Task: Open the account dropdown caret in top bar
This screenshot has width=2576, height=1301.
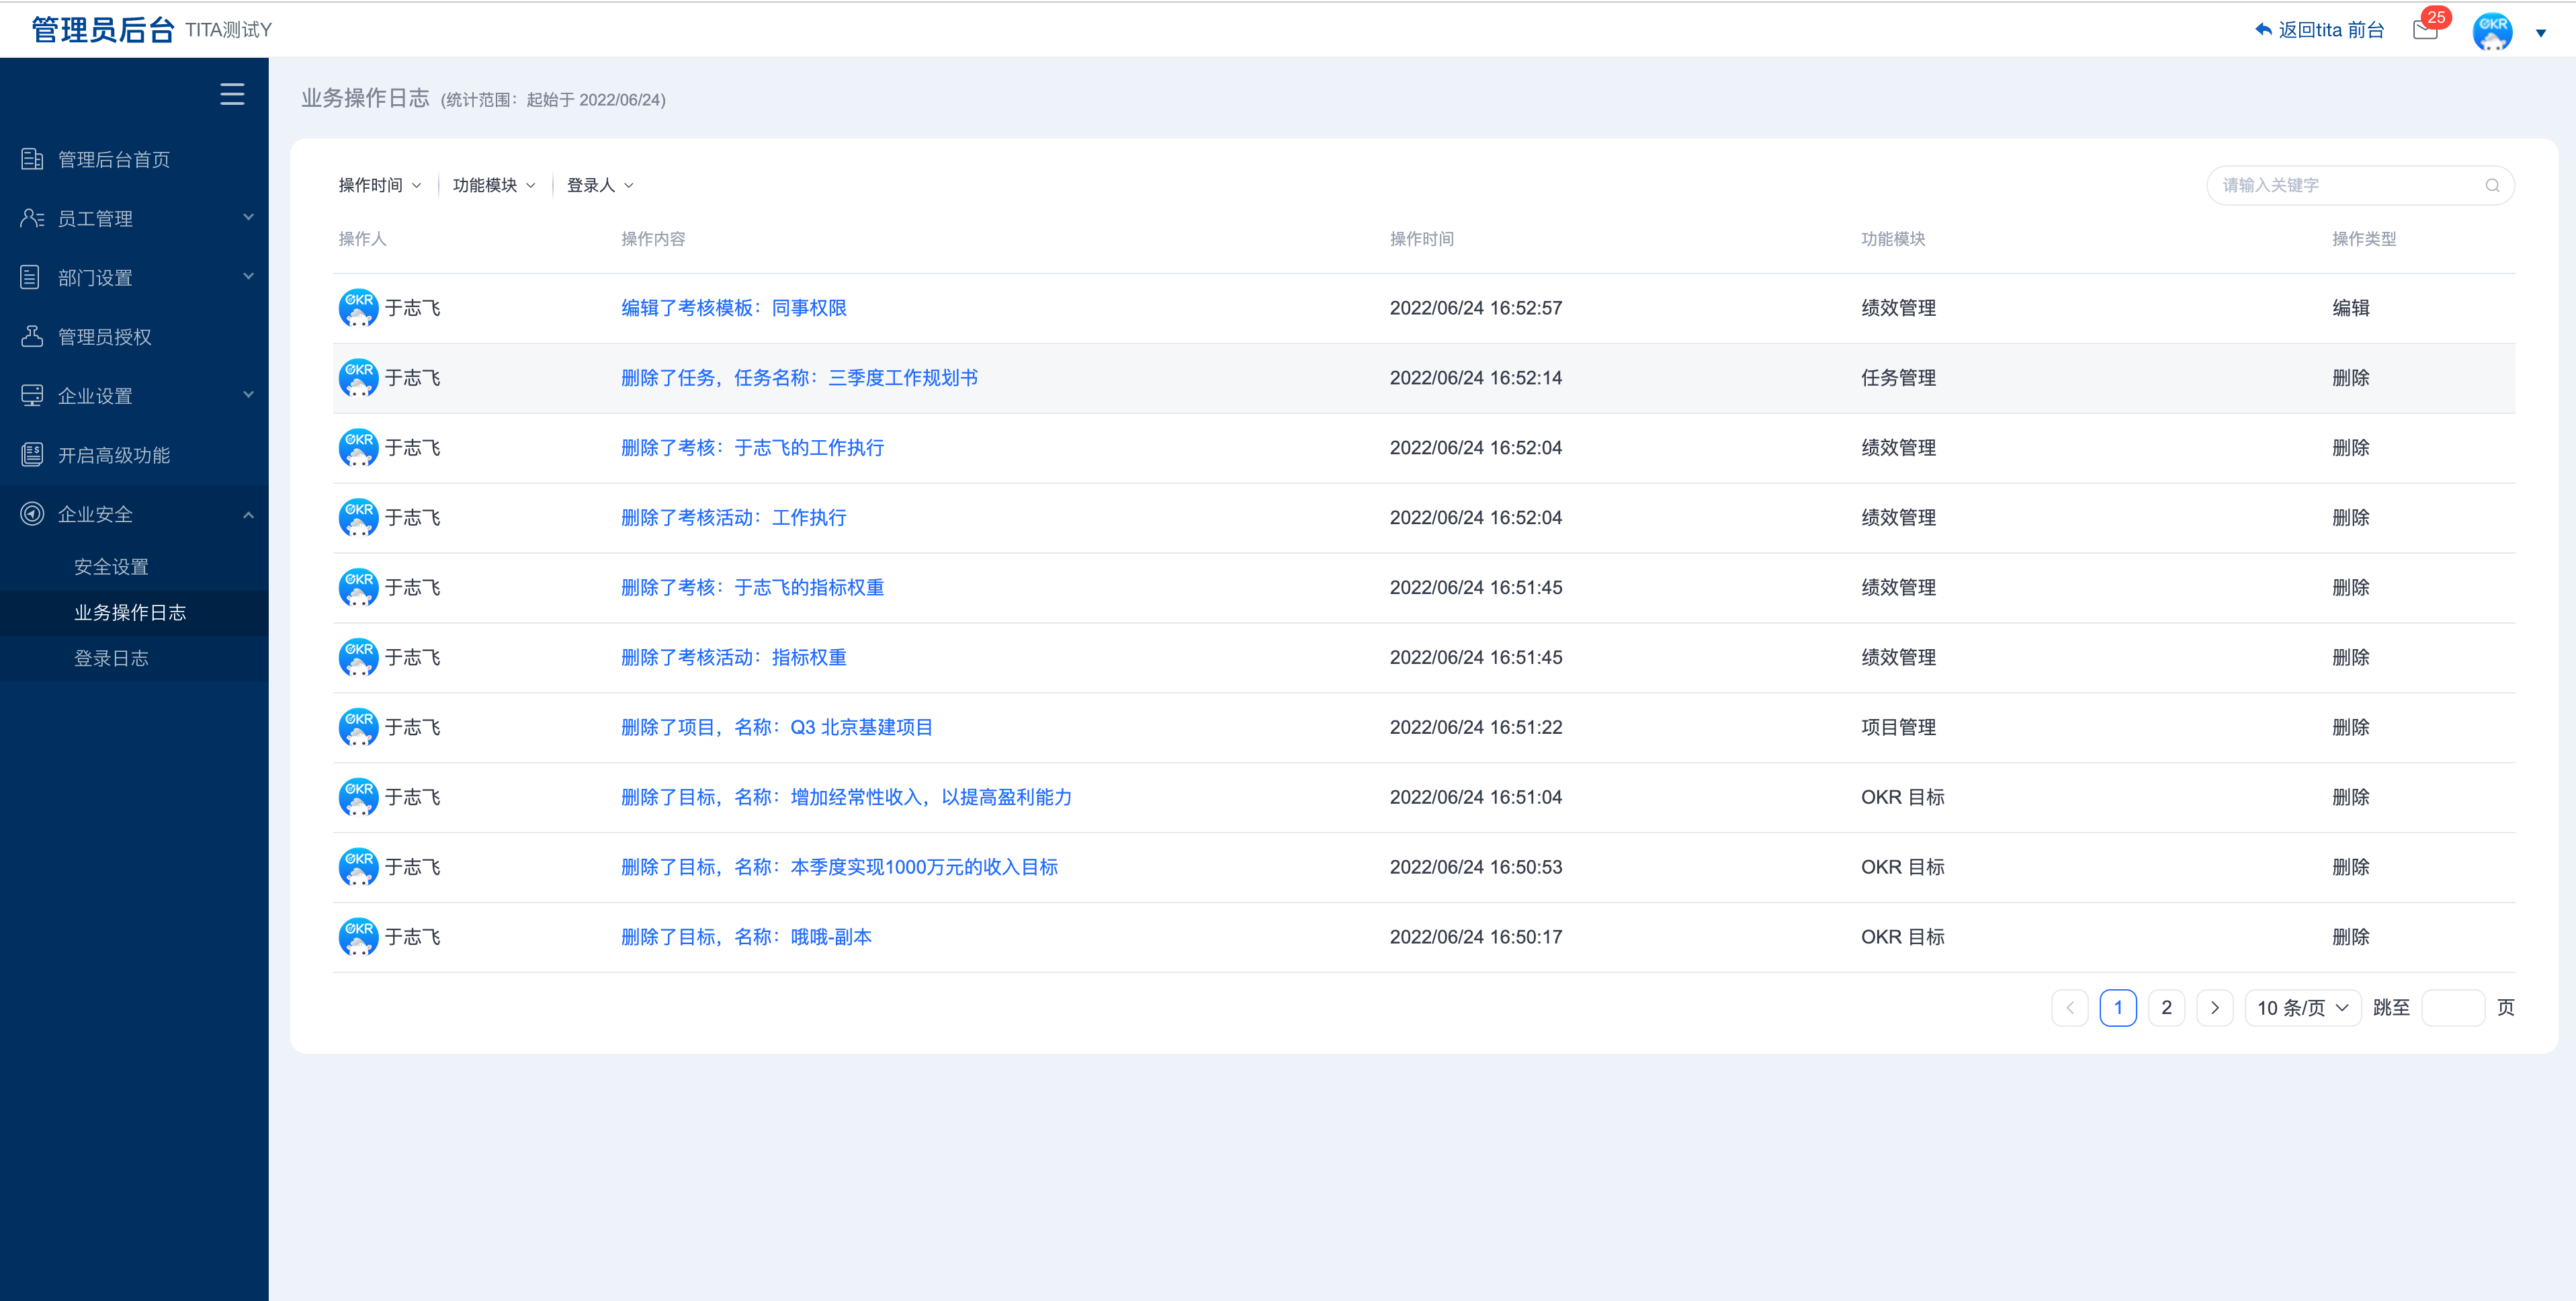Action: [x=2541, y=33]
